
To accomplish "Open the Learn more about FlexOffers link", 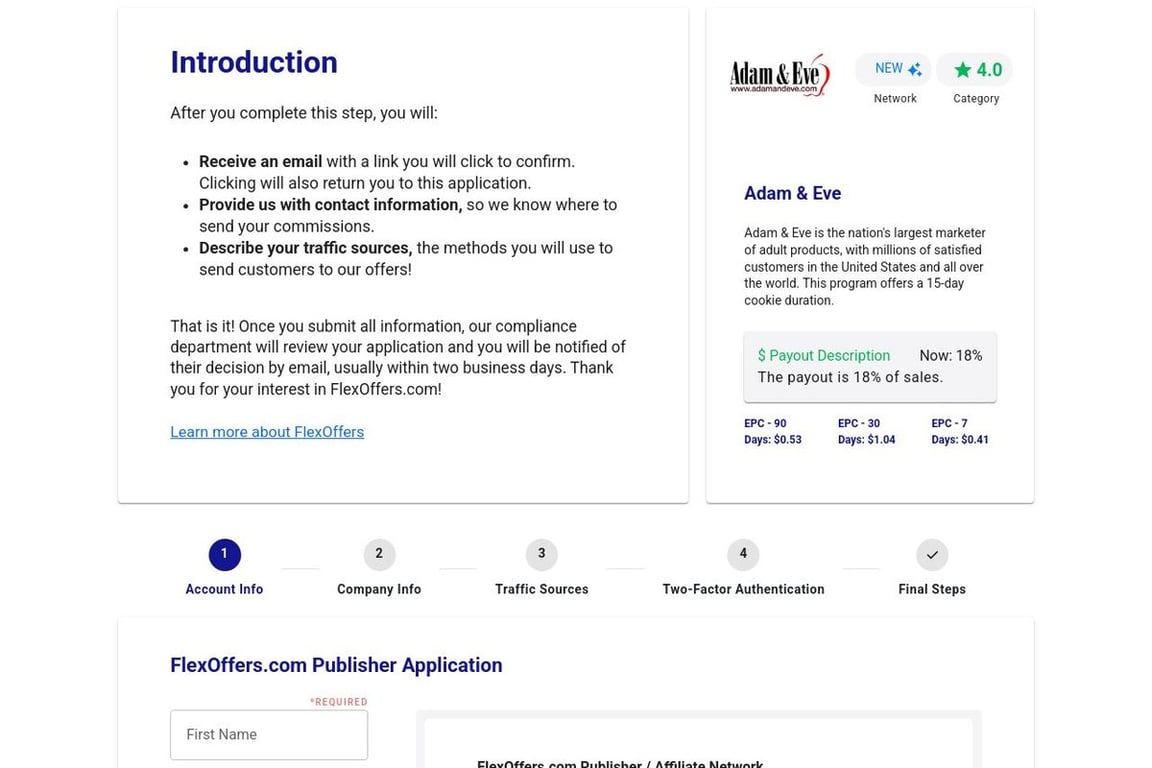I will click(x=267, y=432).
